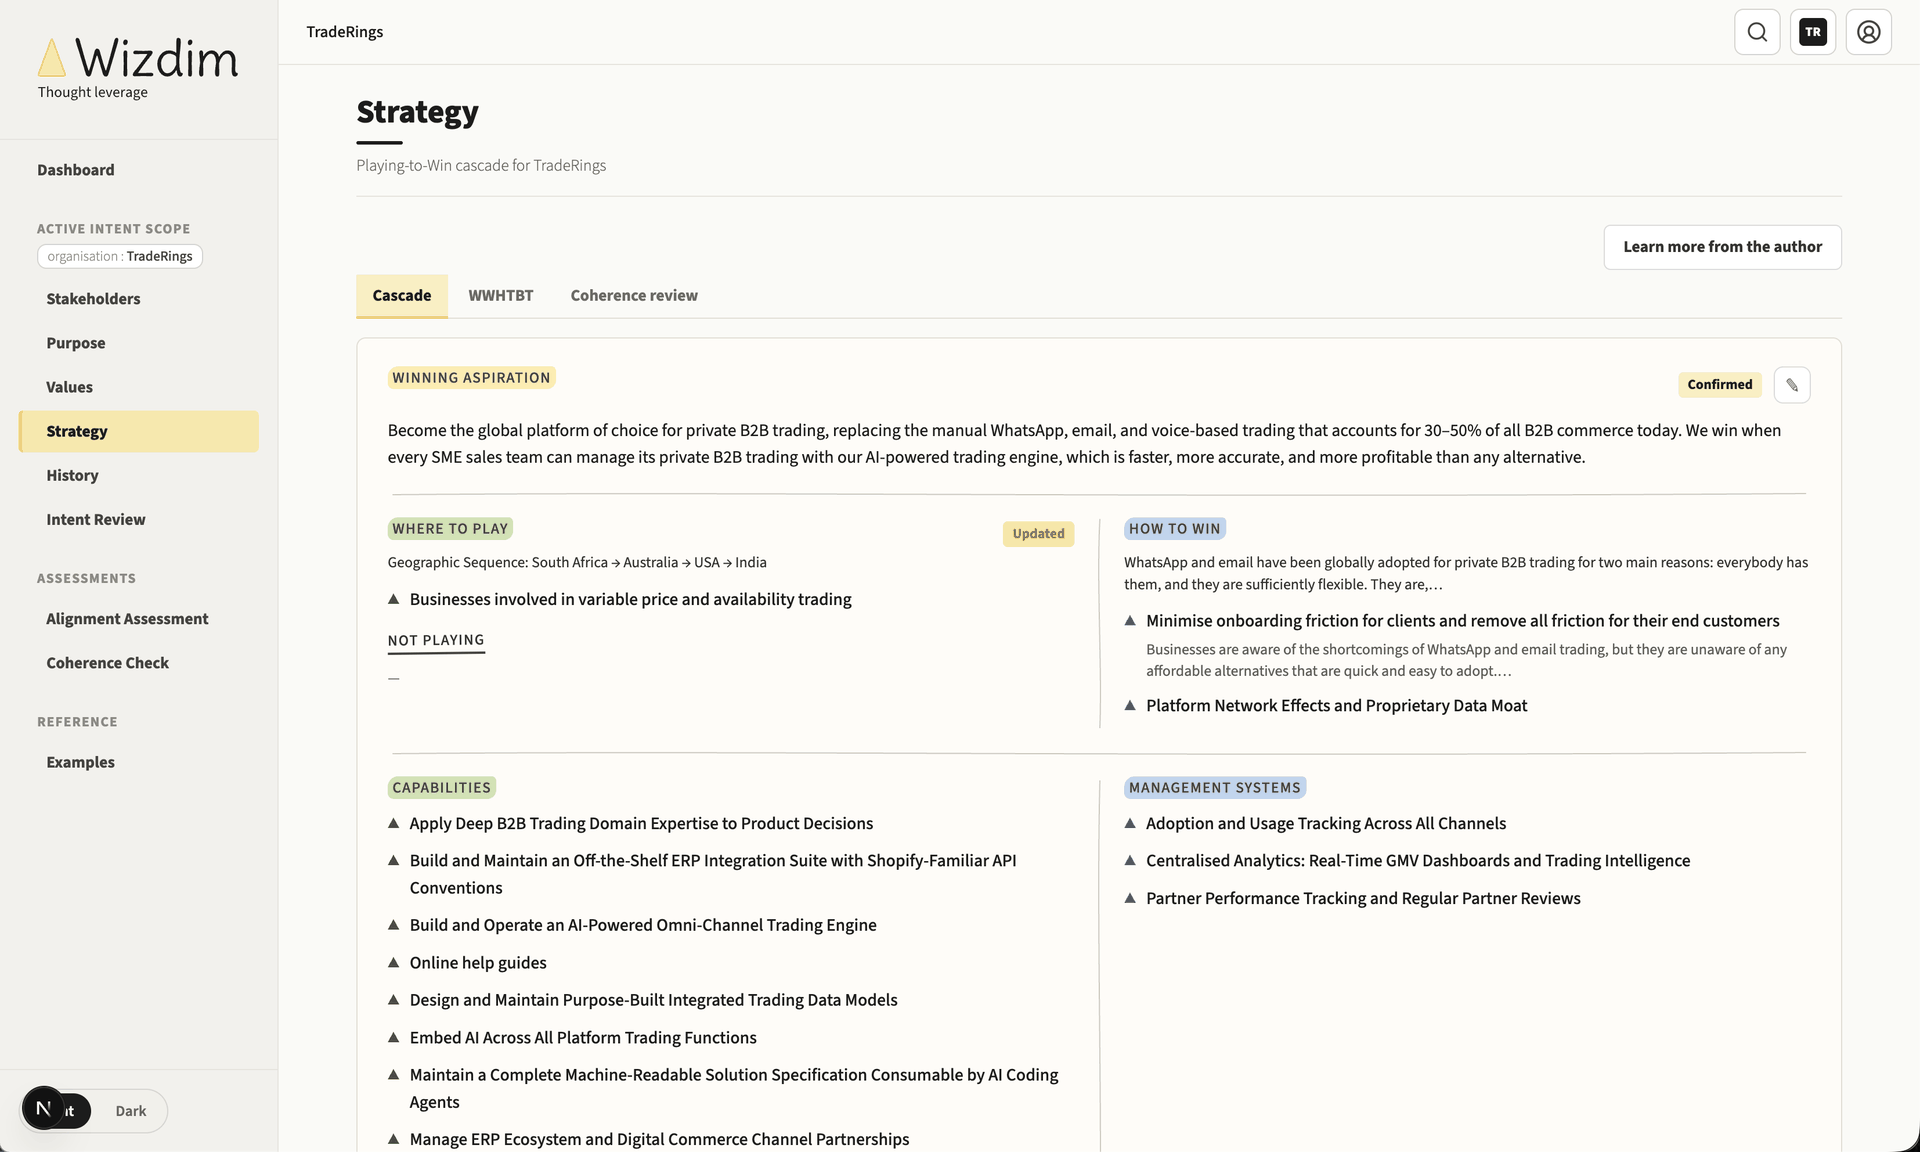Viewport: 1920px width, 1152px height.
Task: Switch to Dark theme
Action: pos(130,1111)
